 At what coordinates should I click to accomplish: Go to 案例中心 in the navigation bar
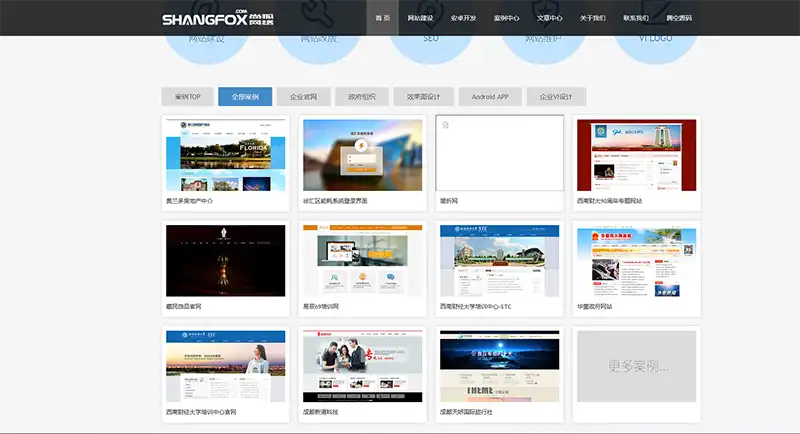[507, 18]
